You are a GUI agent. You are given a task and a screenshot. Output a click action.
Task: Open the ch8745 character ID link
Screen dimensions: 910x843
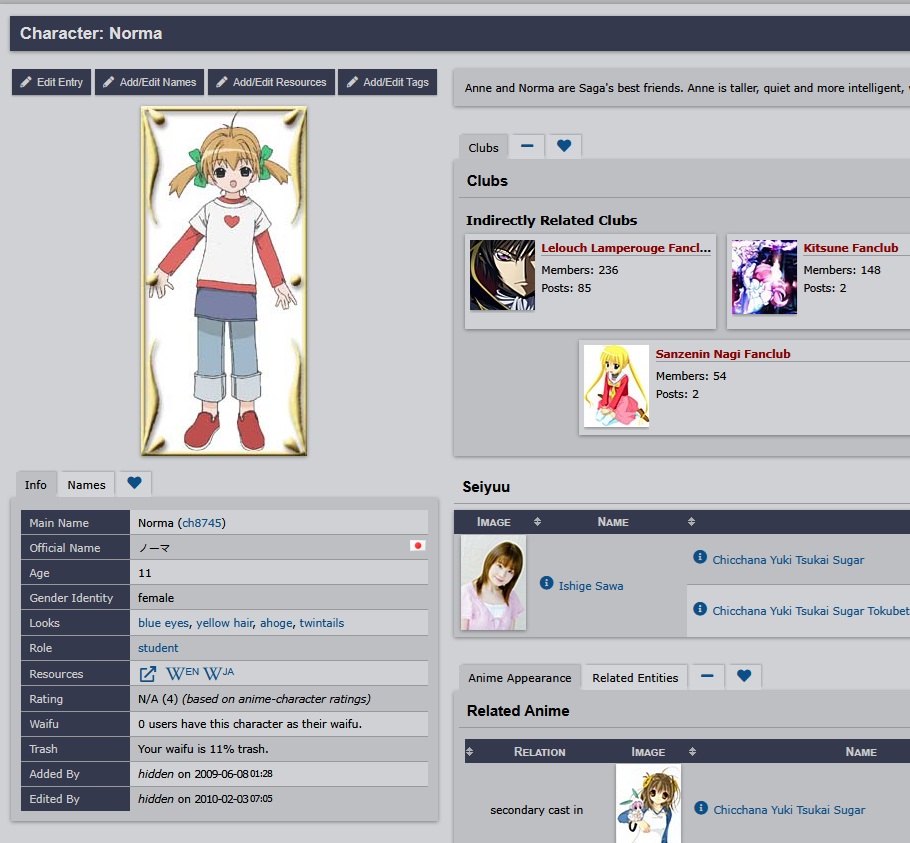(201, 523)
